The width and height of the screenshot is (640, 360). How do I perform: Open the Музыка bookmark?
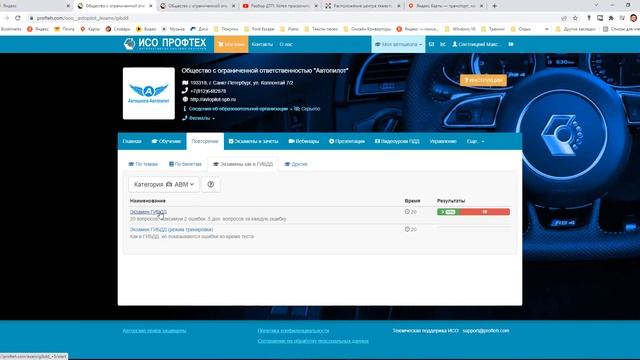173,29
